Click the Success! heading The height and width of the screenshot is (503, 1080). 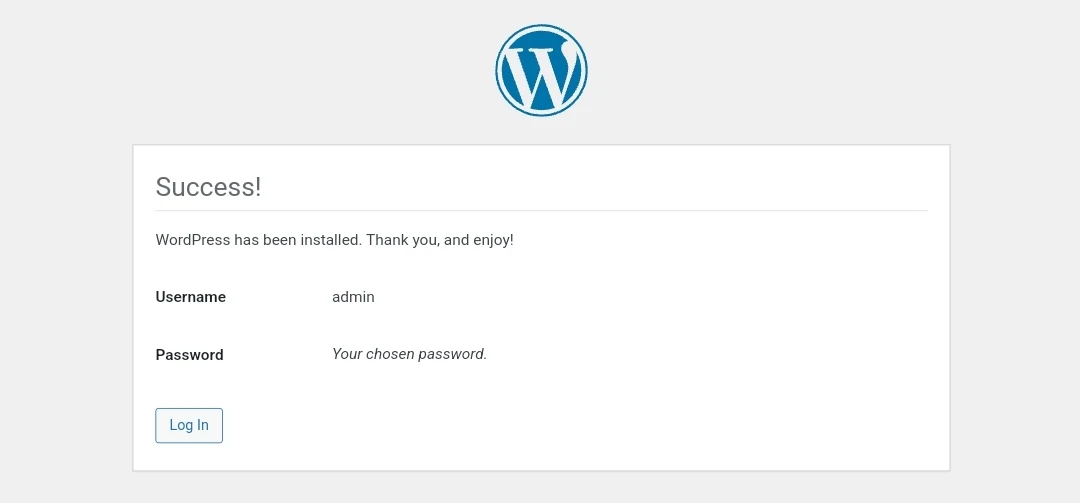pyautogui.click(x=208, y=187)
